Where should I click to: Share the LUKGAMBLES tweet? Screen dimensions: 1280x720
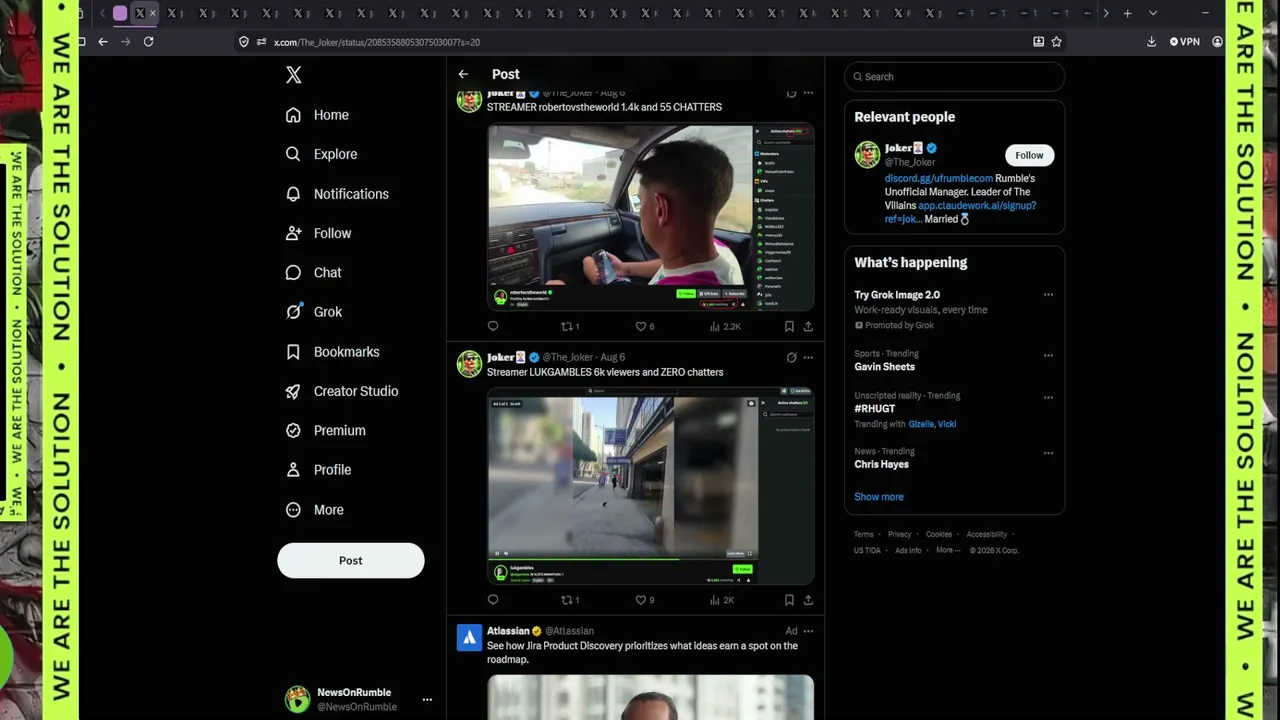[808, 600]
